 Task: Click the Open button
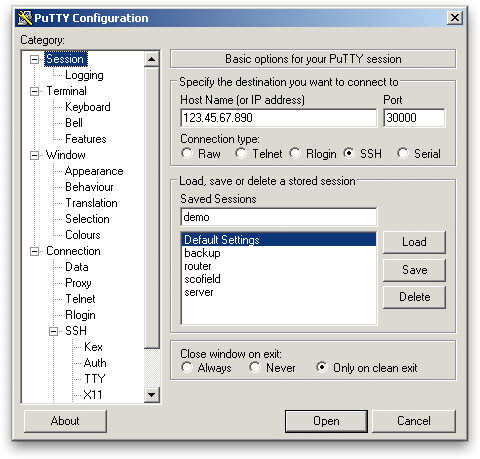pos(326,421)
